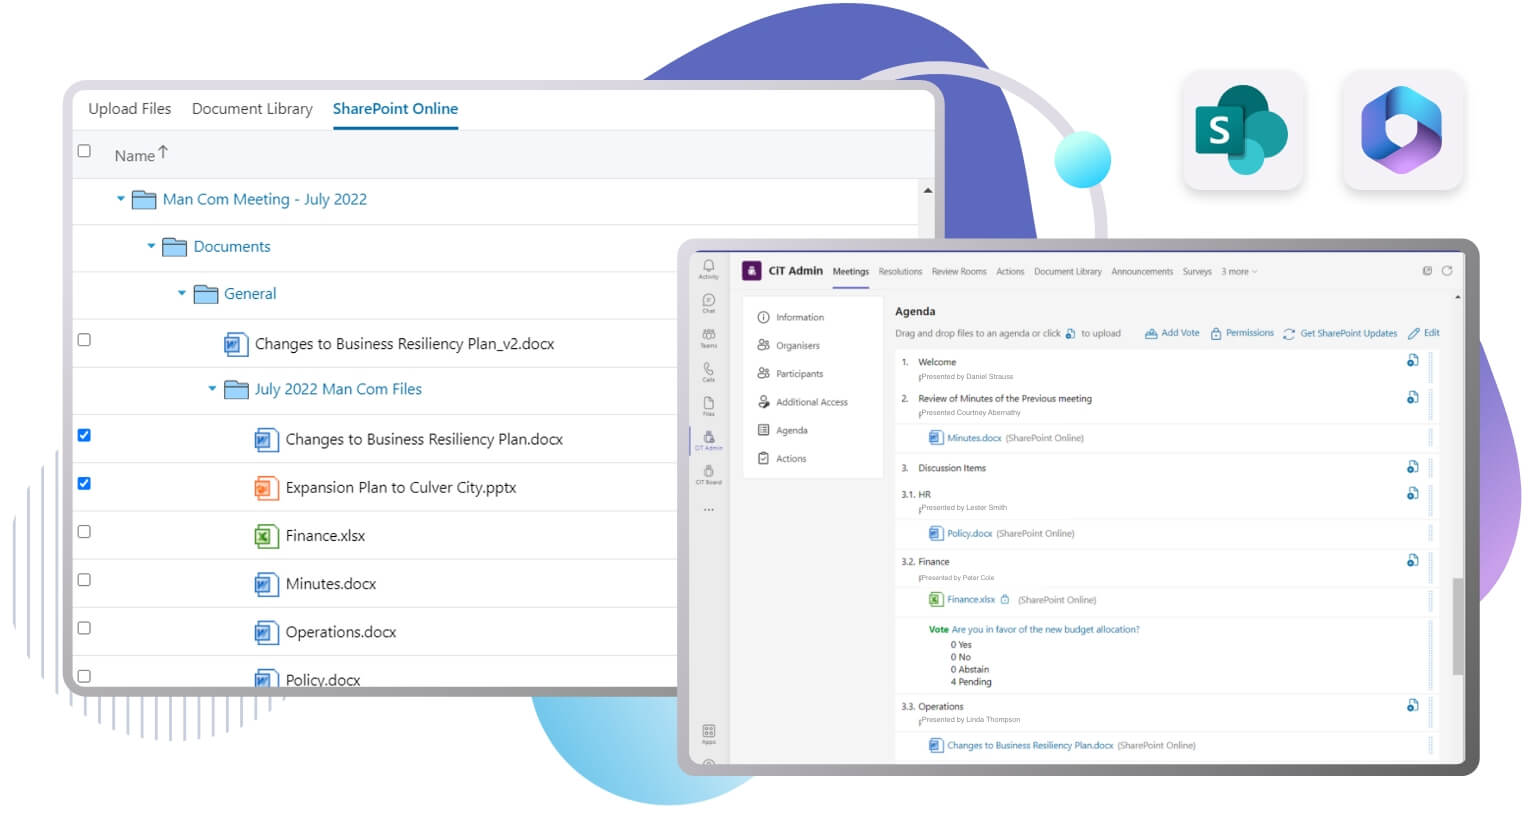Image resolution: width=1530 pixels, height=816 pixels.
Task: Sort files by the Name column header
Action: pos(135,155)
